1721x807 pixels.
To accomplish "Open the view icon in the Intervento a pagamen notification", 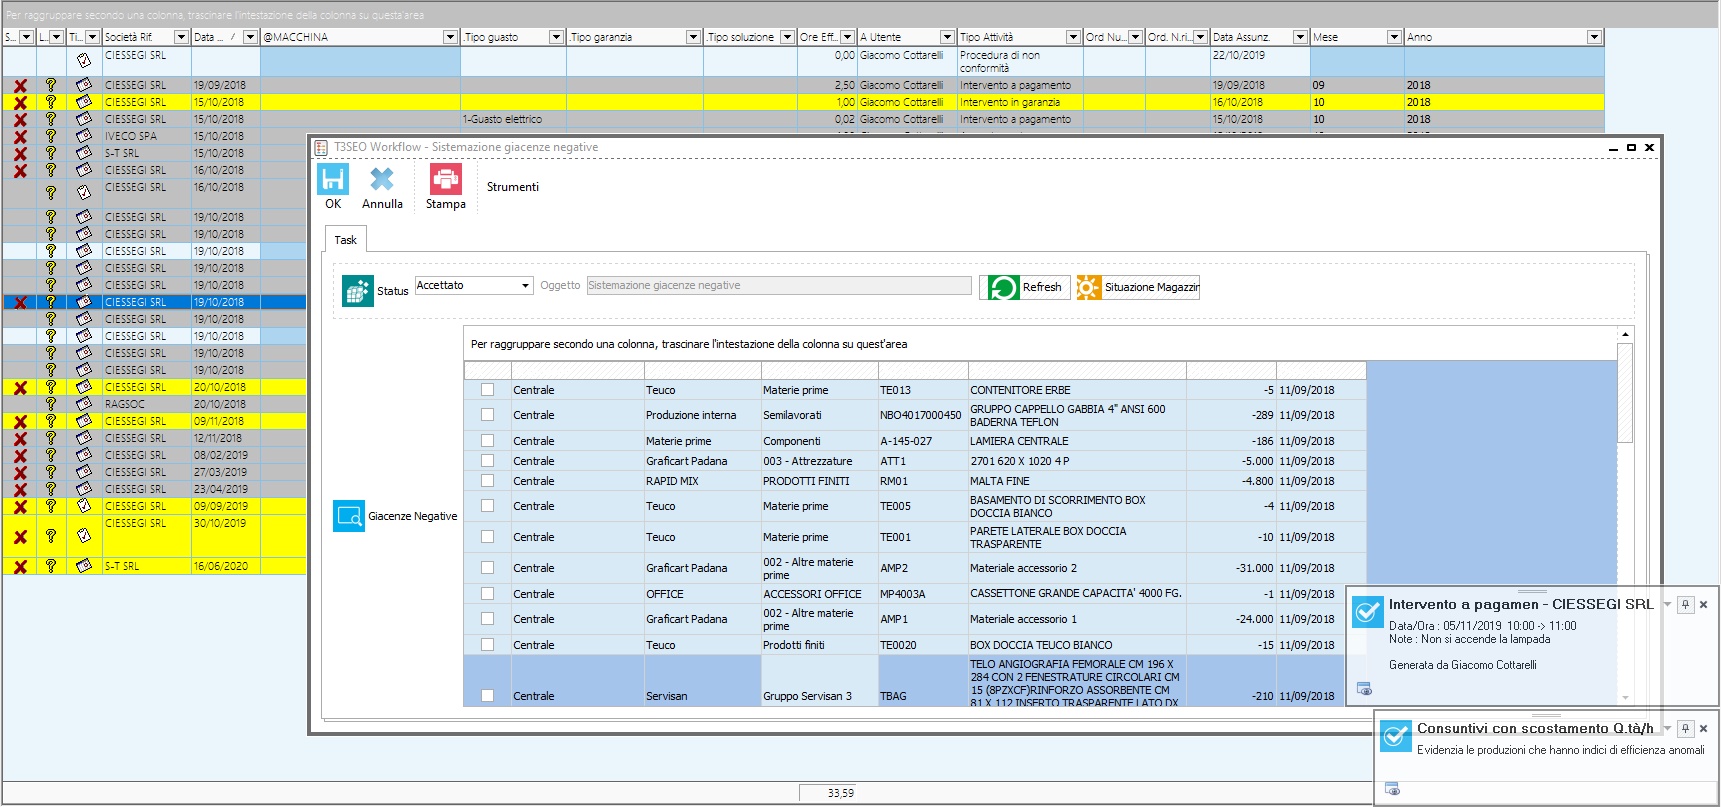I will (x=1364, y=688).
